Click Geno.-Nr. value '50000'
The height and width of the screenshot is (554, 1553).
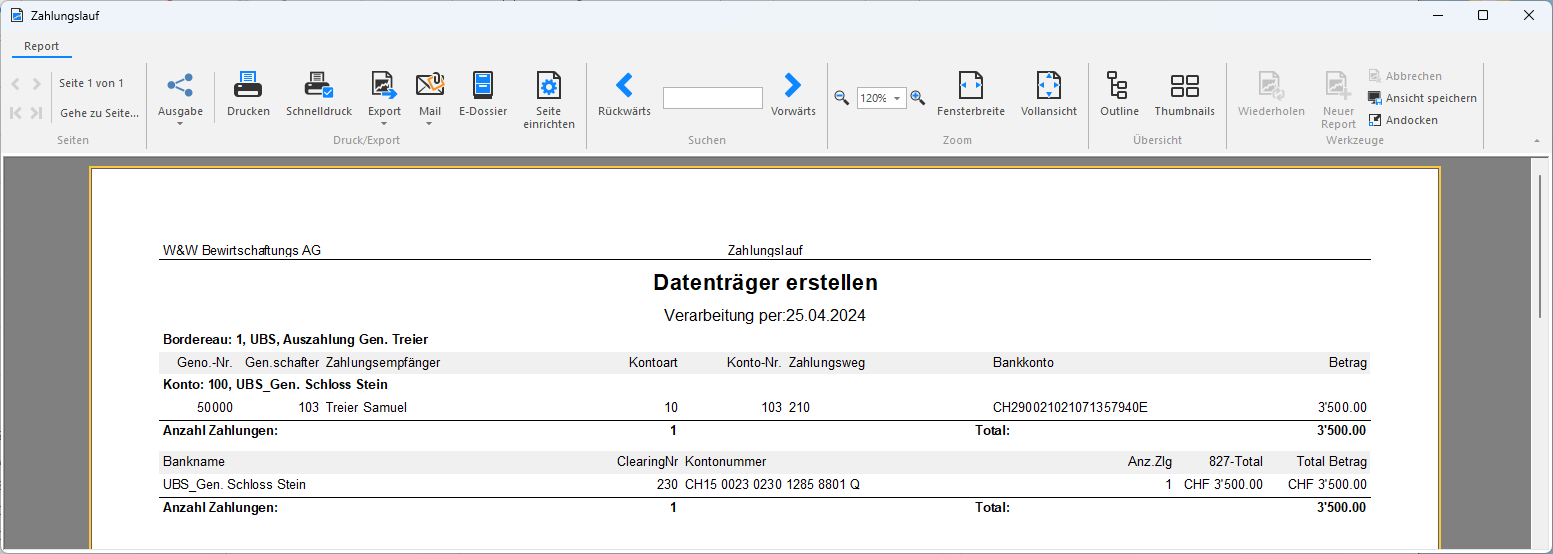click(215, 407)
